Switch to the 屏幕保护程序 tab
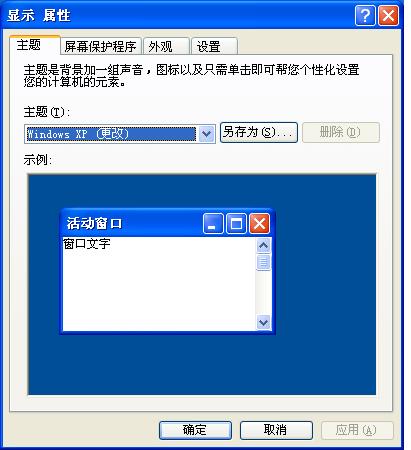 (101, 46)
